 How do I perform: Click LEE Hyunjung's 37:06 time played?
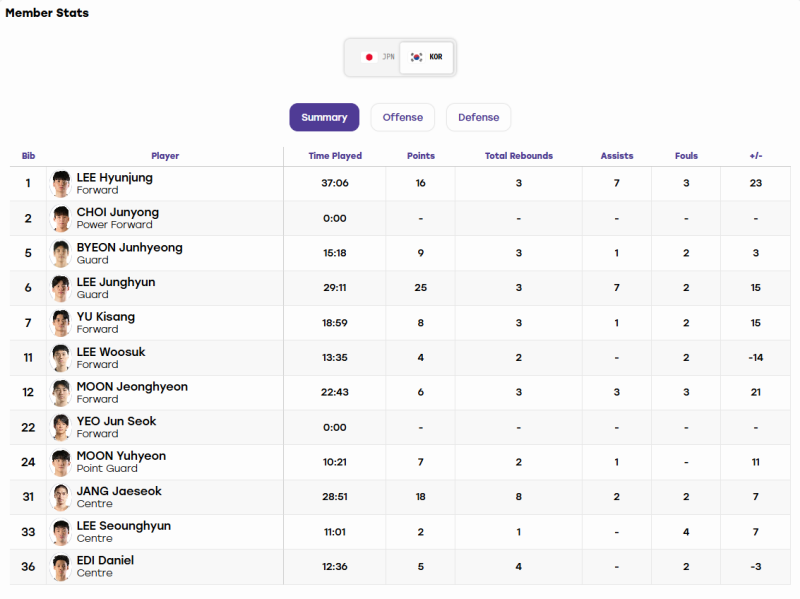(x=335, y=183)
